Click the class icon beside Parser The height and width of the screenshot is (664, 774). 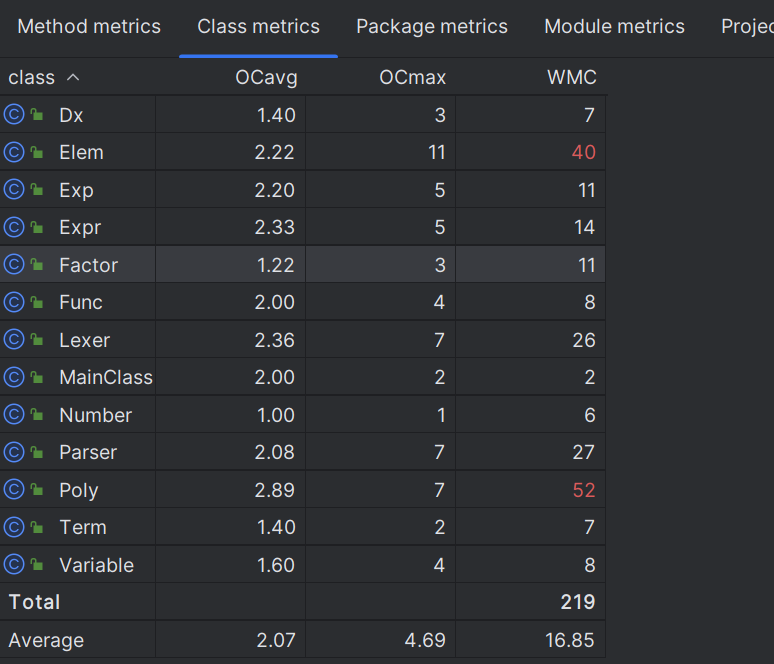pos(14,452)
